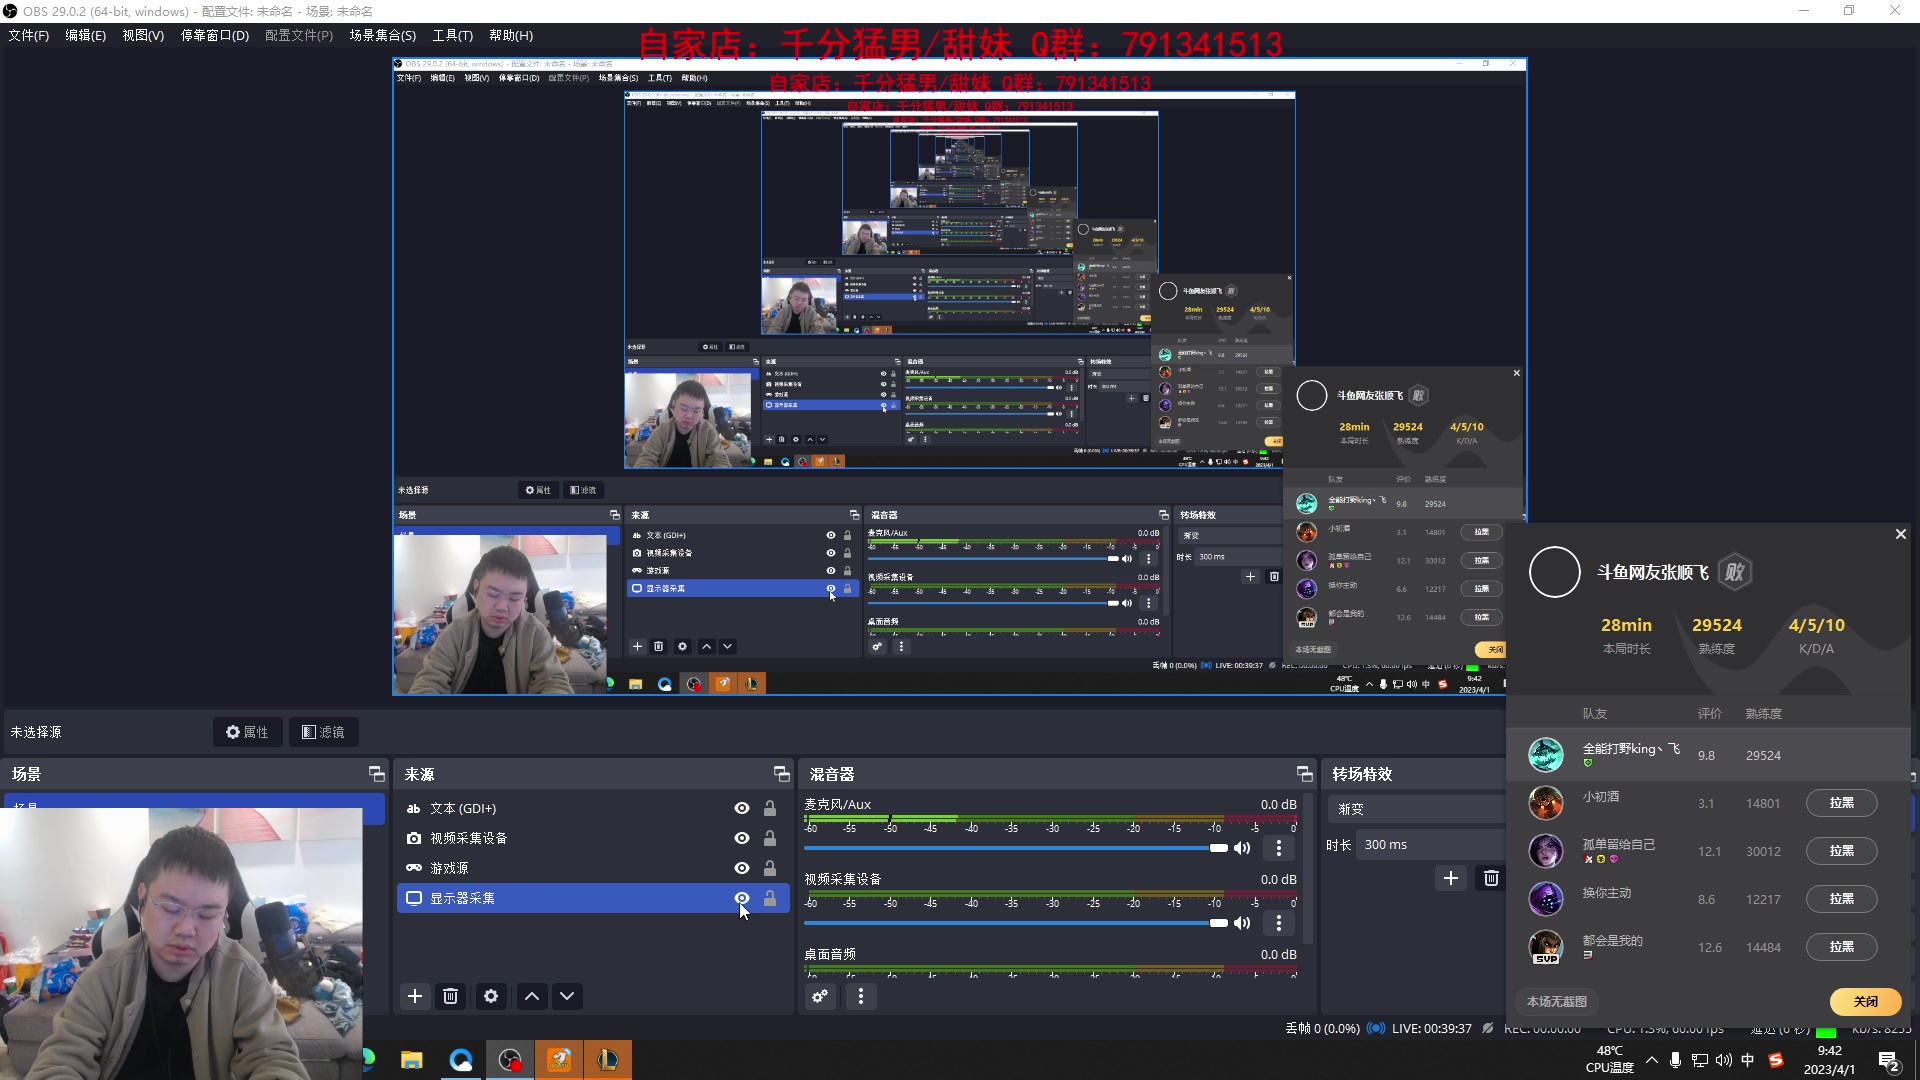
Task: Click 拉黑 next to 小初酒
Action: [x=1842, y=803]
